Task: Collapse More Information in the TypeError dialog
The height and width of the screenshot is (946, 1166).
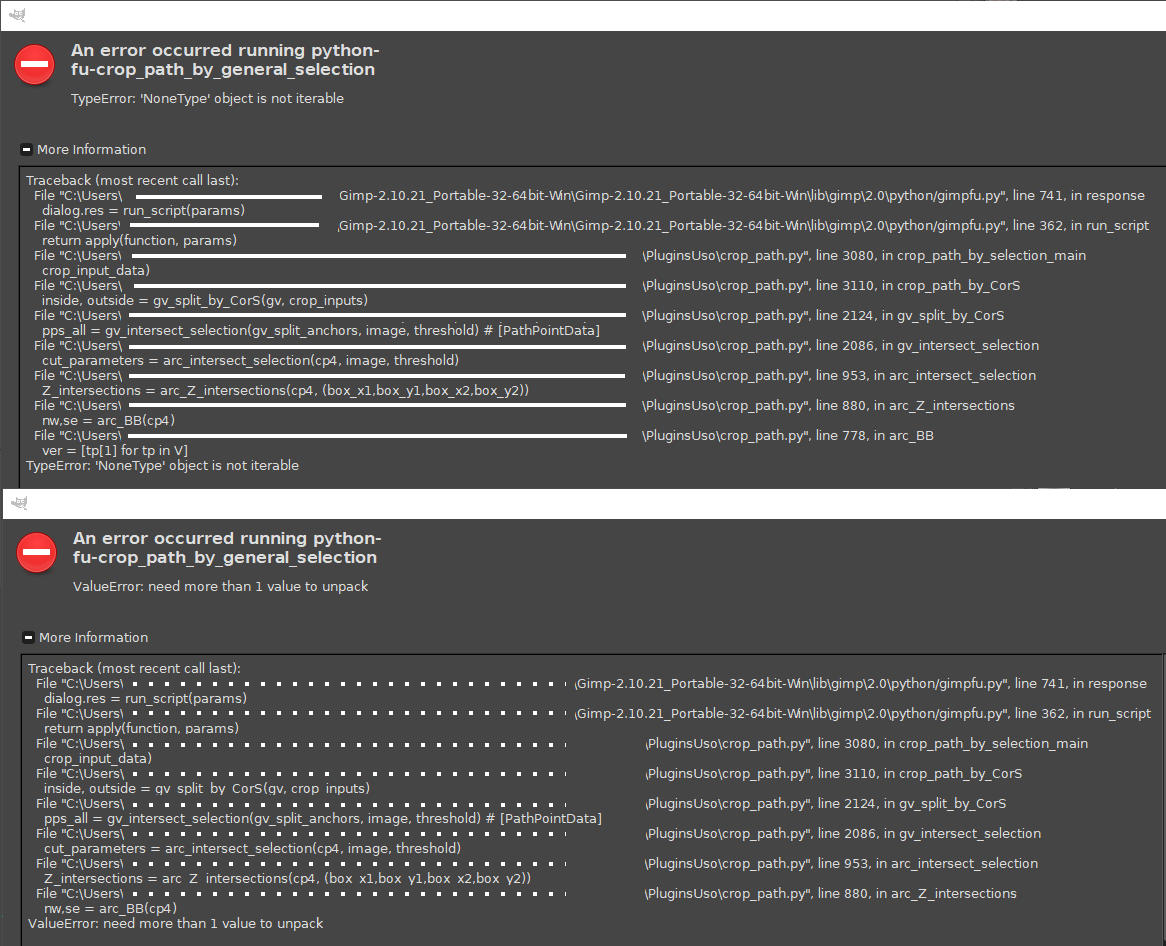Action: (26, 150)
